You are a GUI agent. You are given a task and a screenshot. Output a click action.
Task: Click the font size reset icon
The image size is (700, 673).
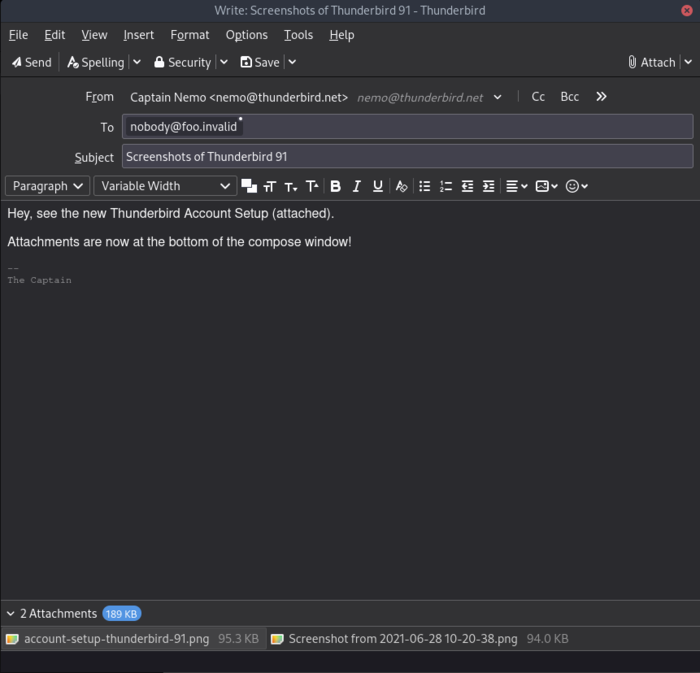270,186
